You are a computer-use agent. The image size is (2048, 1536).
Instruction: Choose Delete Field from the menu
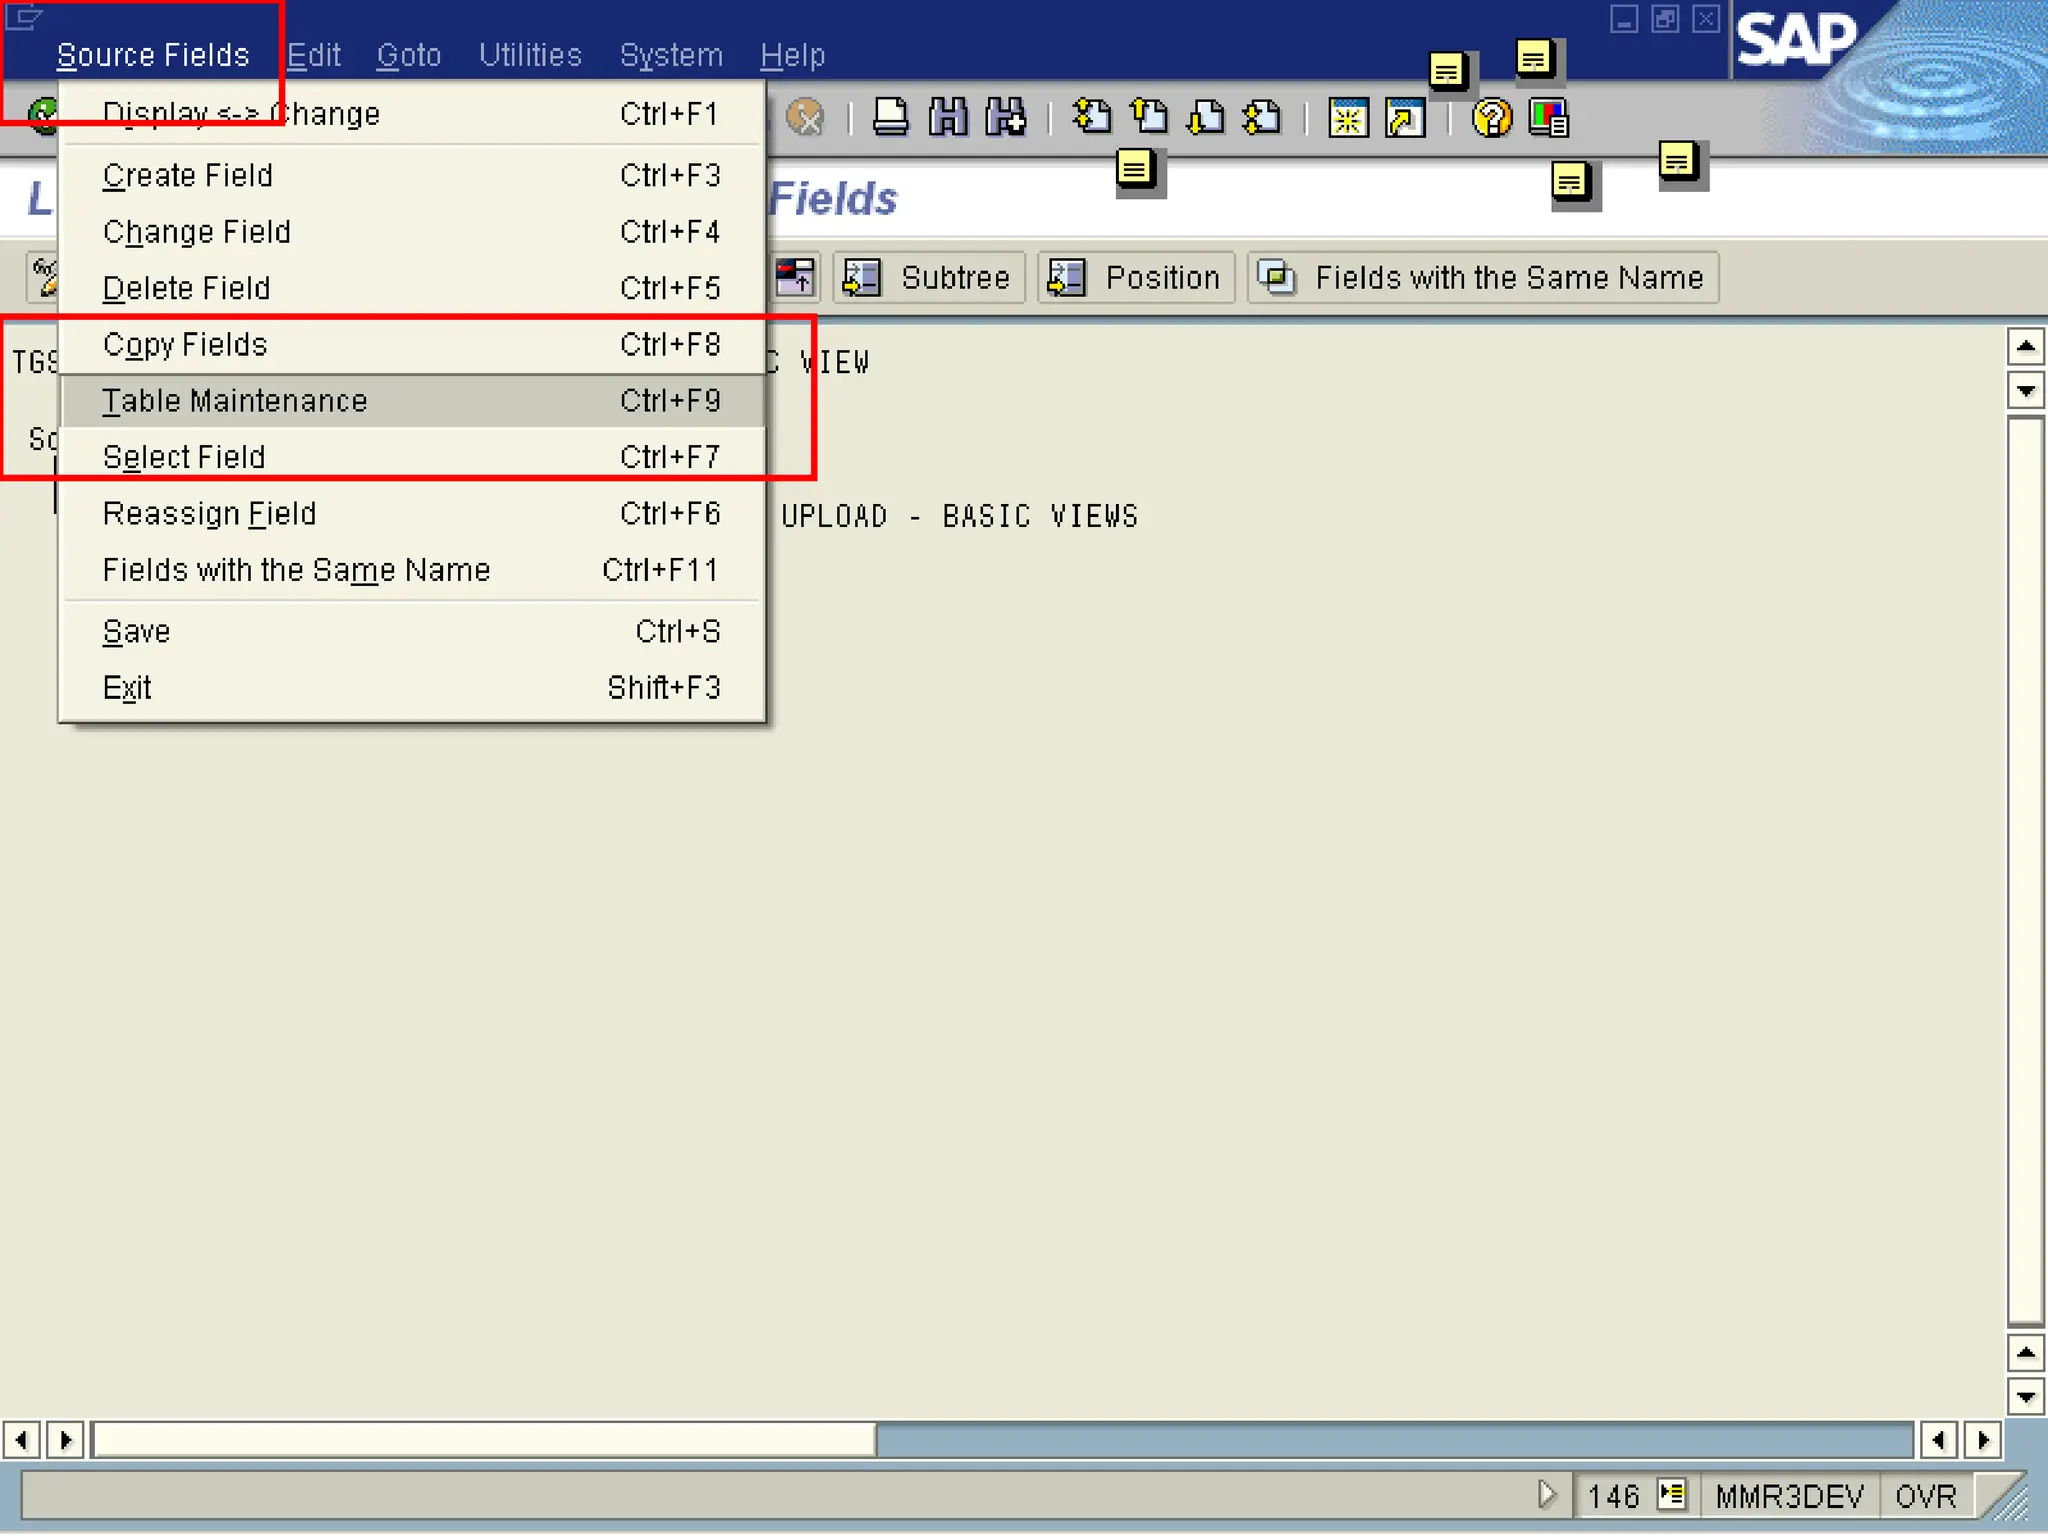tap(412, 288)
